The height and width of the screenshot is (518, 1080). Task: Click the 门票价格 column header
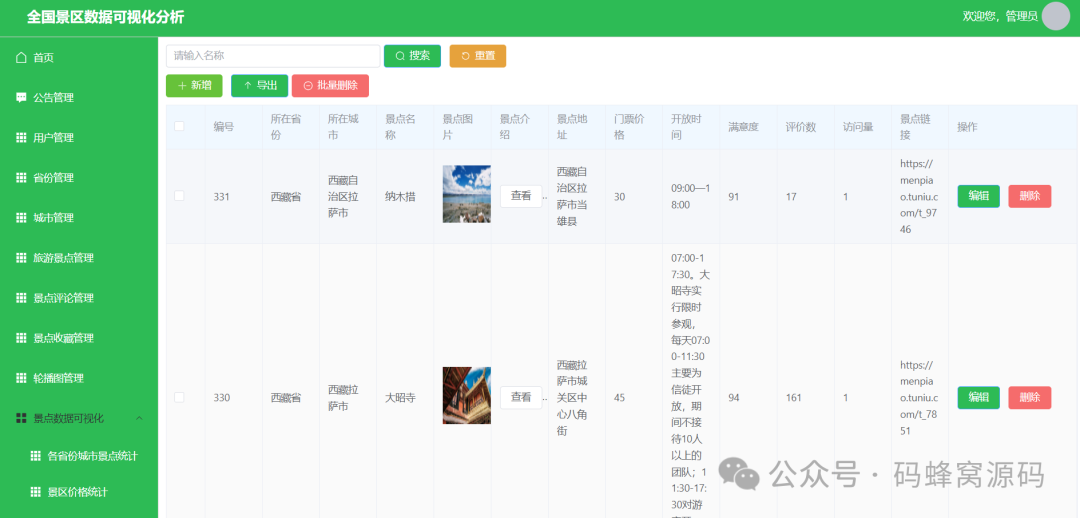629,127
